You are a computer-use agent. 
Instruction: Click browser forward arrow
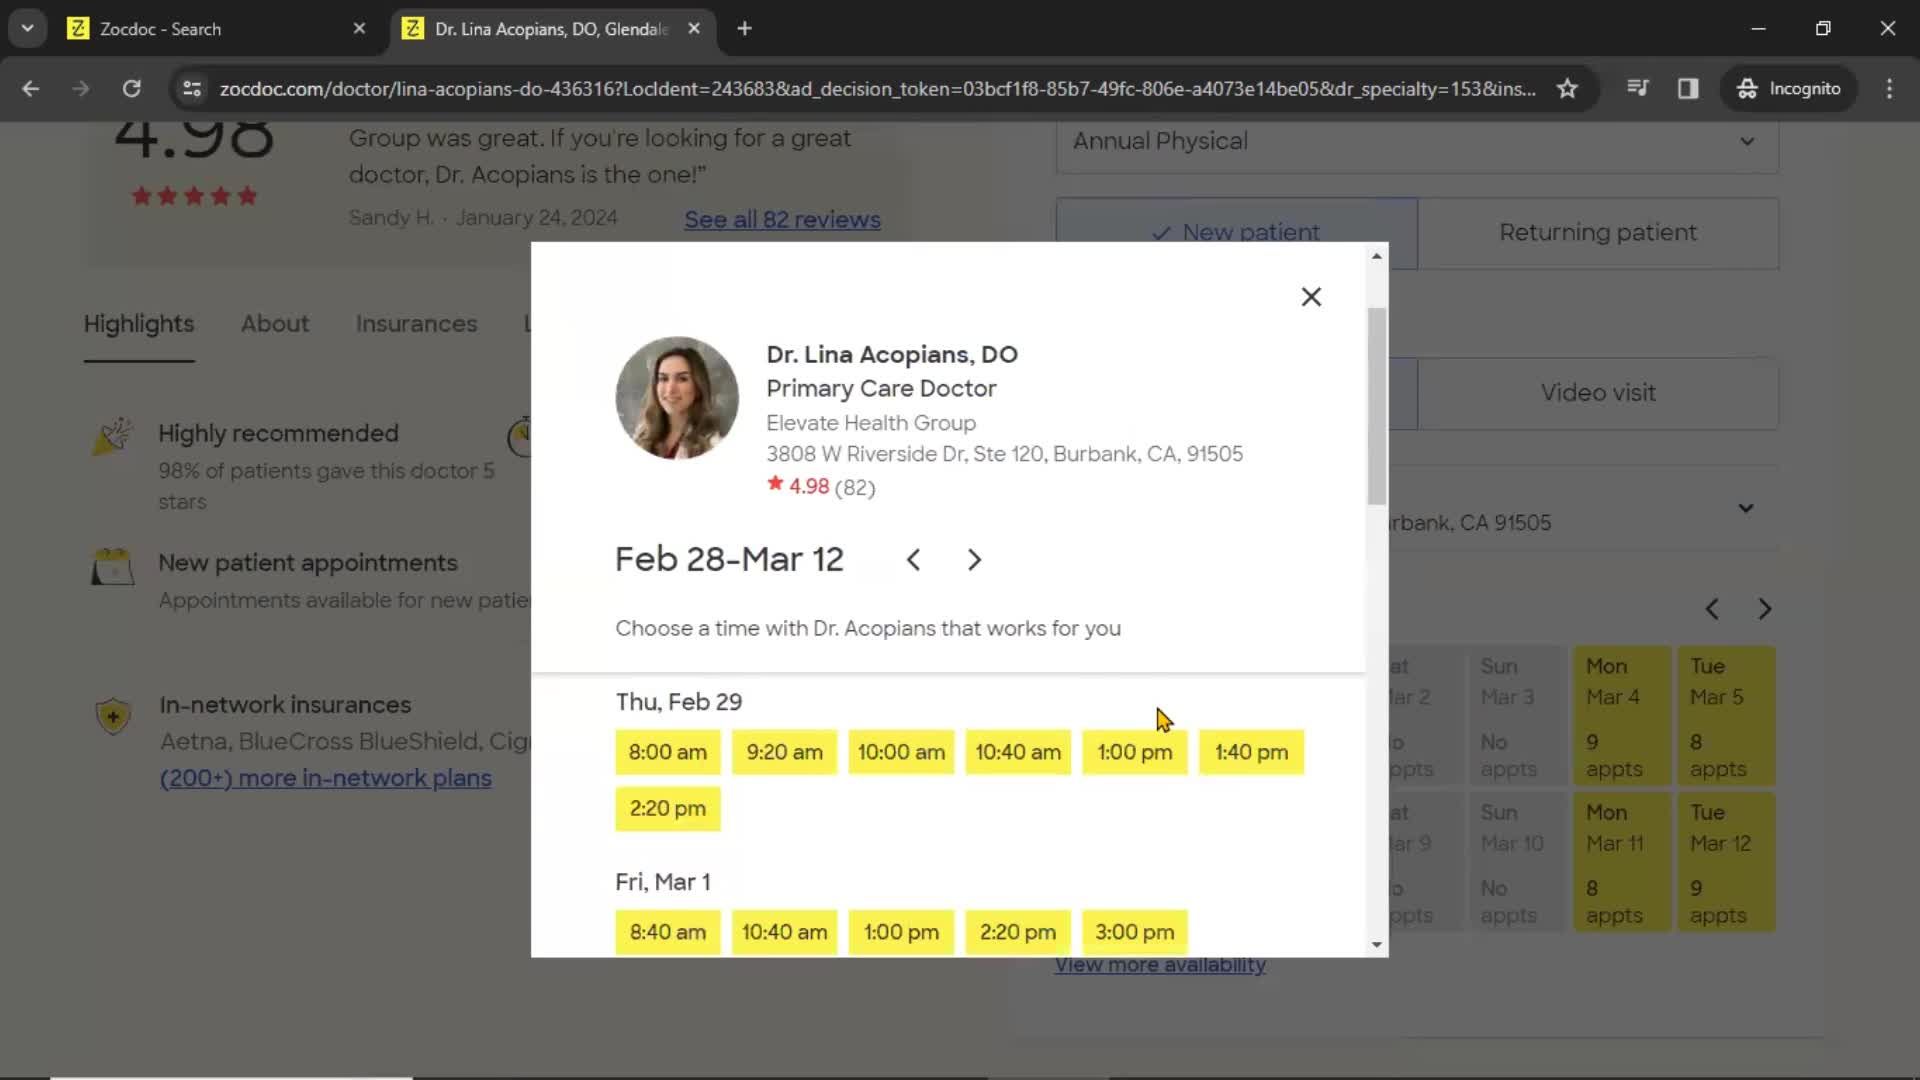[x=81, y=89]
